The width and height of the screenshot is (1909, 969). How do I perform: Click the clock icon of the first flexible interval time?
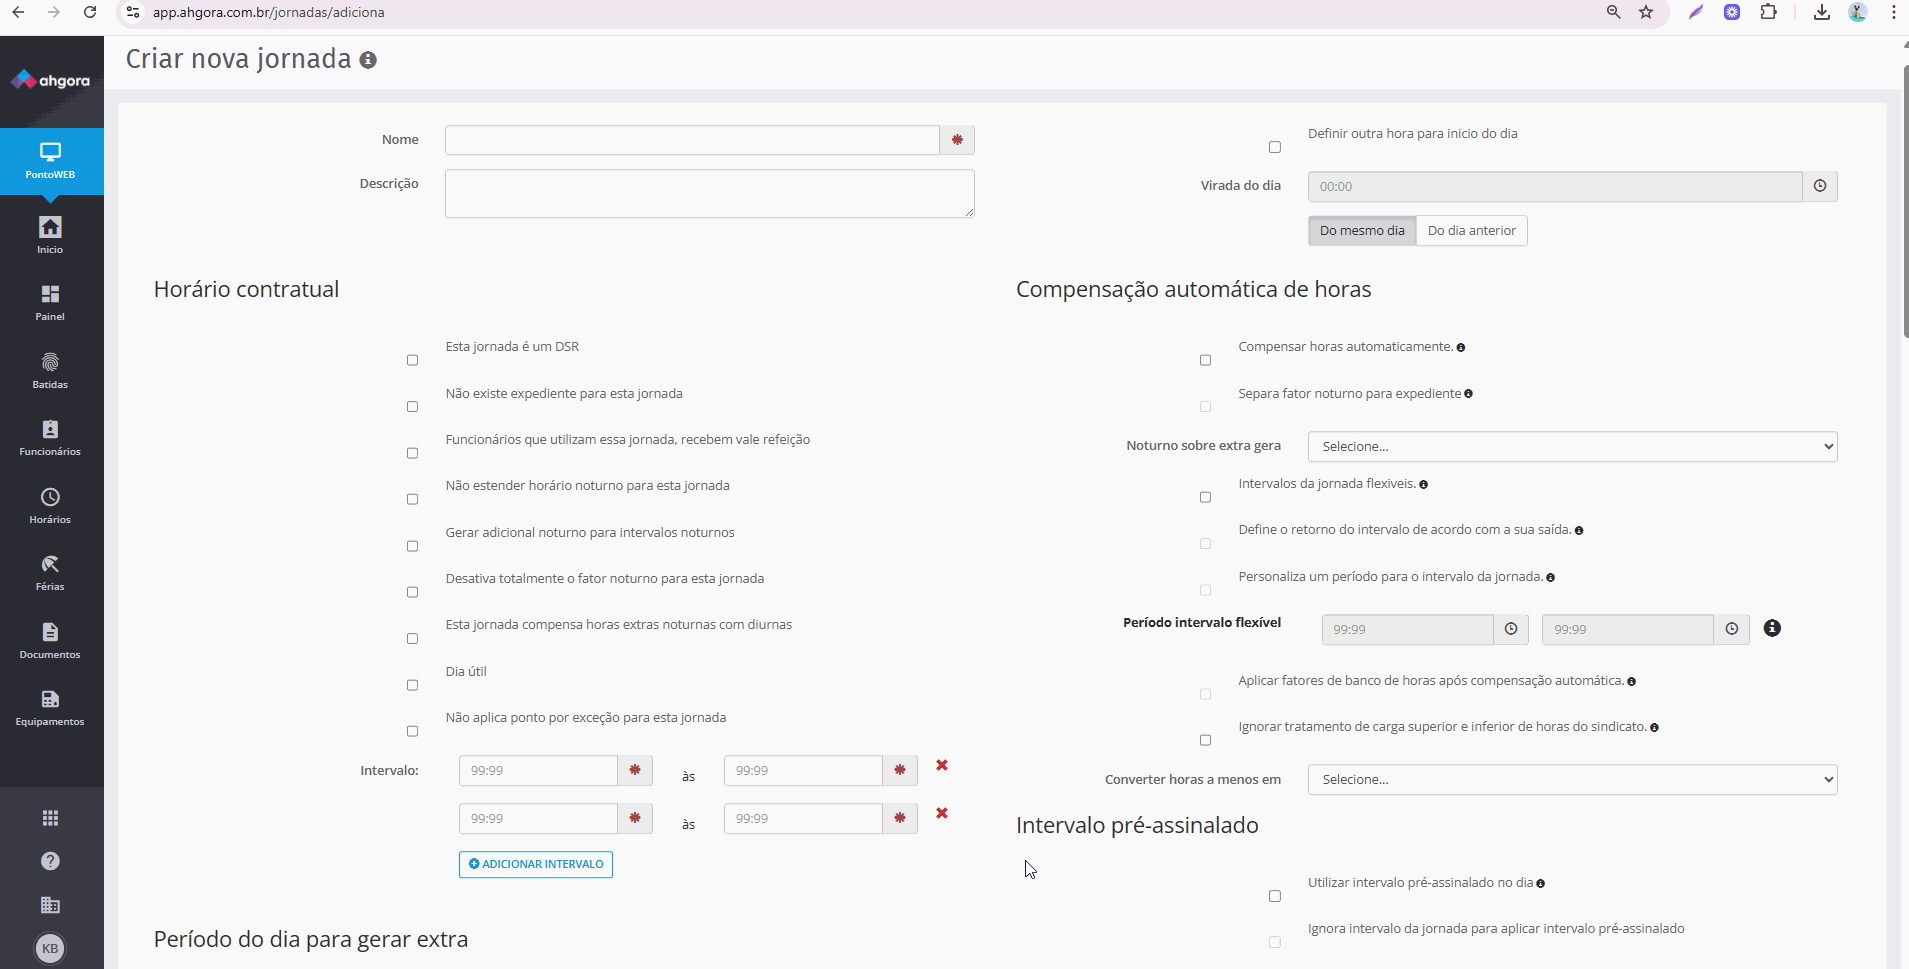point(1511,629)
